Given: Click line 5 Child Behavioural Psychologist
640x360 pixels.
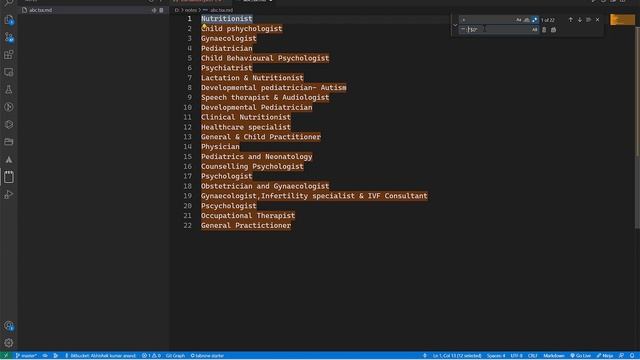Looking at the screenshot, I should [265, 58].
